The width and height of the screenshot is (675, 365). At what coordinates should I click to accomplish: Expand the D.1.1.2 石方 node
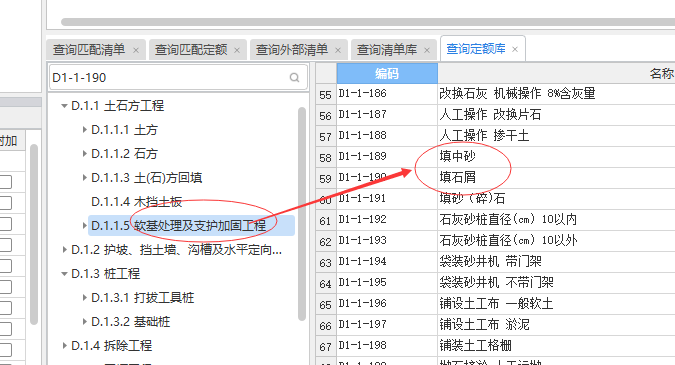coord(85,153)
